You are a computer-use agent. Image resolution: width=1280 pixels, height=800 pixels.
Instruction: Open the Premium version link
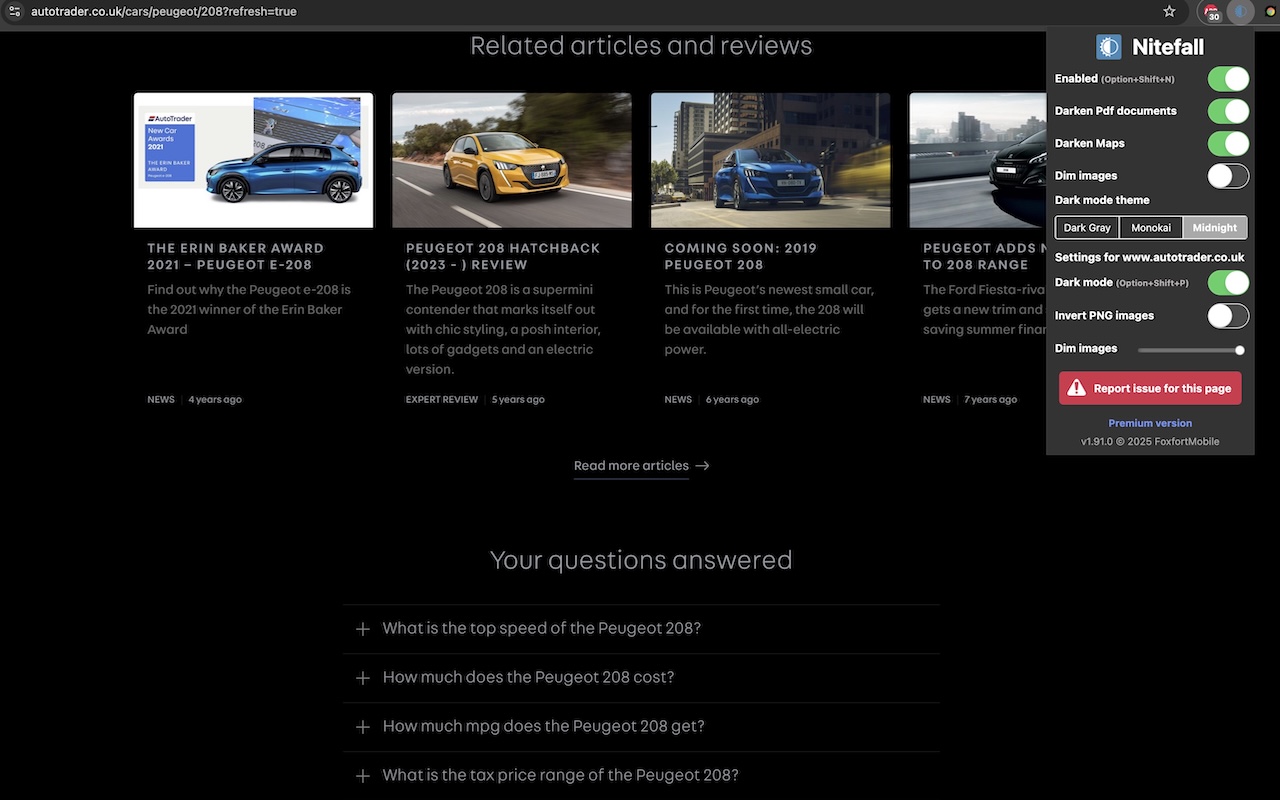1150,423
